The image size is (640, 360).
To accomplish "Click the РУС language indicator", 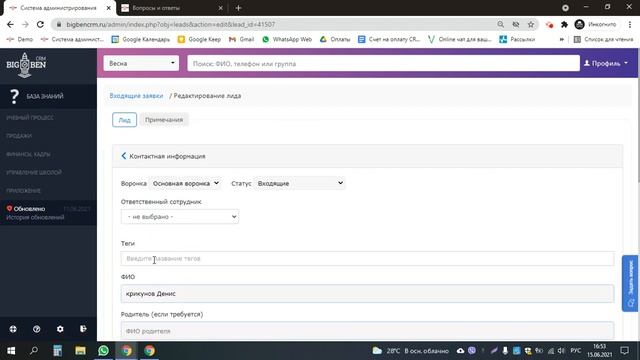I will pyautogui.click(x=576, y=351).
